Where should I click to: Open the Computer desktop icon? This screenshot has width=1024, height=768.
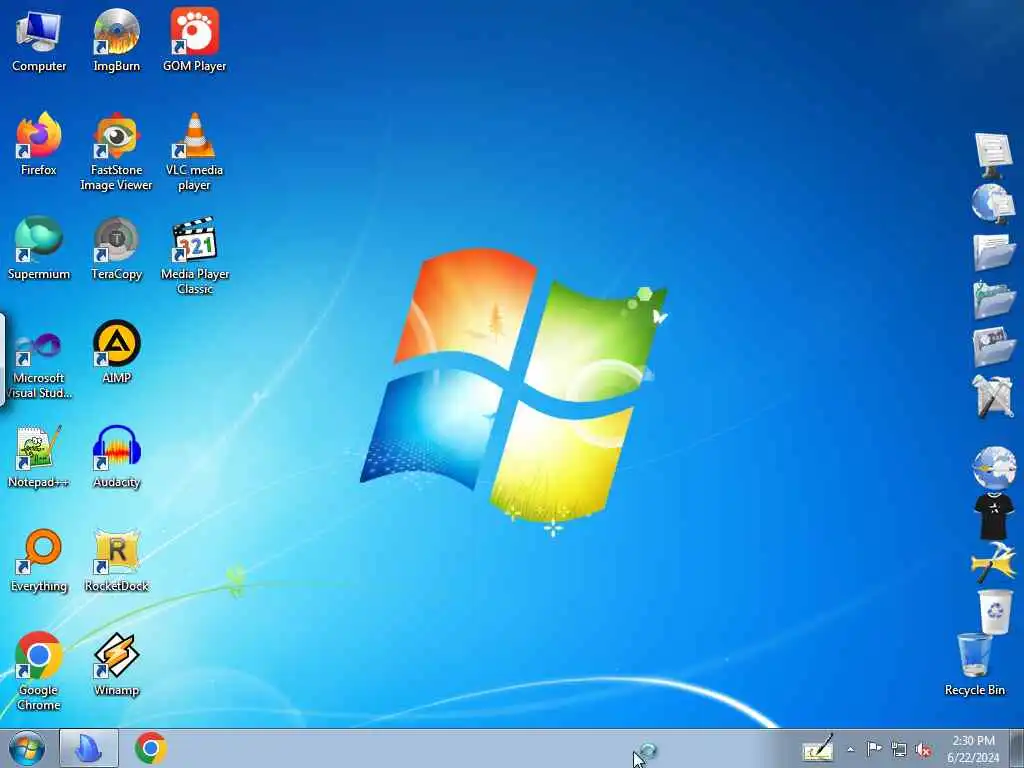39,40
